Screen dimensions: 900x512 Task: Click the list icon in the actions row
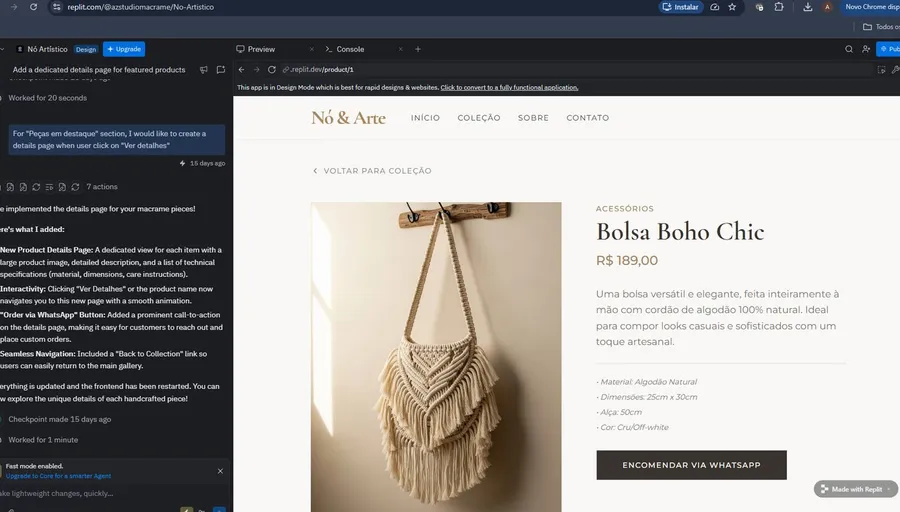pos(49,187)
